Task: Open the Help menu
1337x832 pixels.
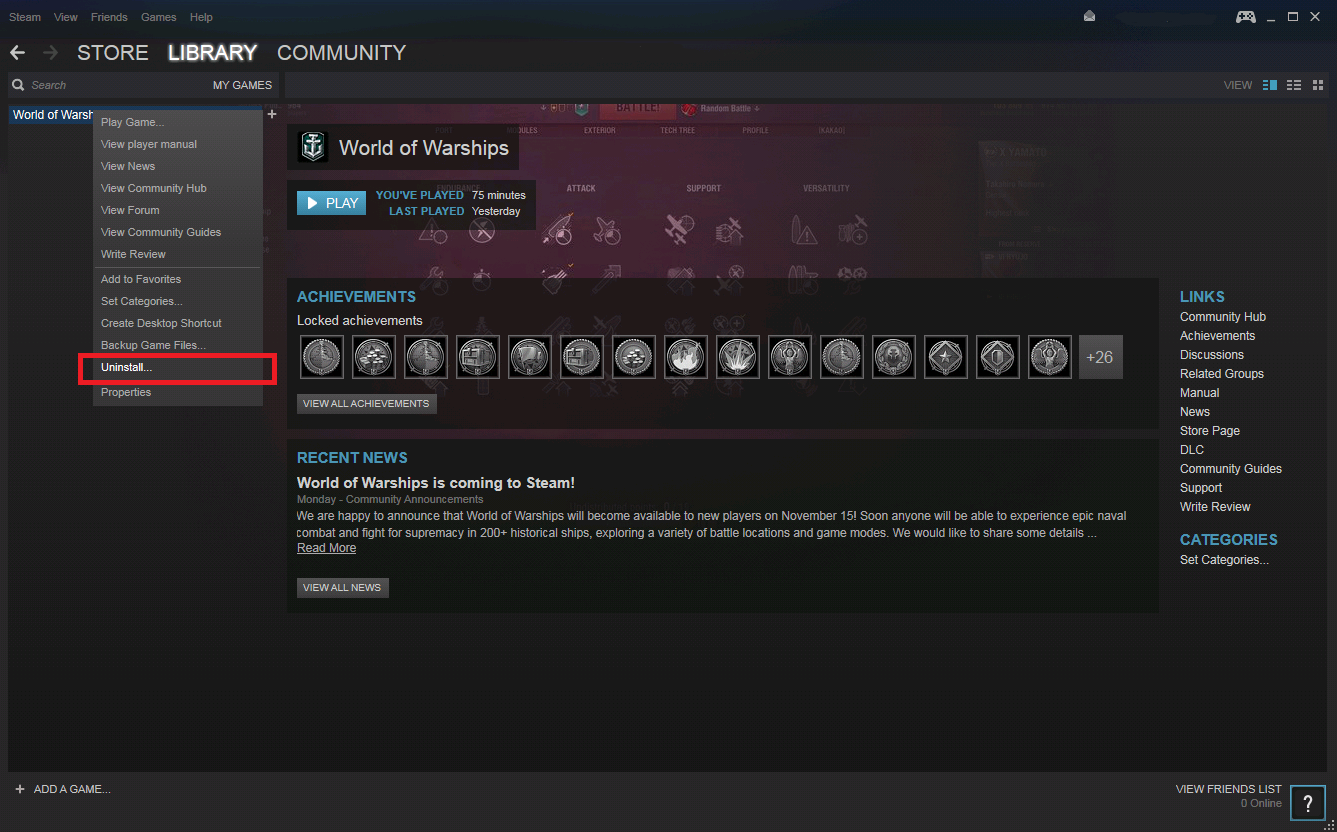Action: point(201,17)
